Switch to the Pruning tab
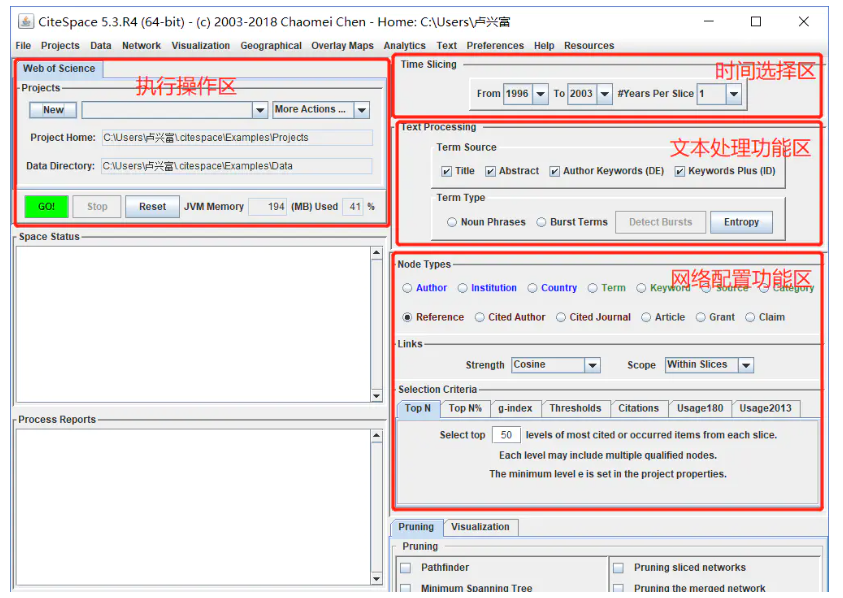 click(x=416, y=528)
